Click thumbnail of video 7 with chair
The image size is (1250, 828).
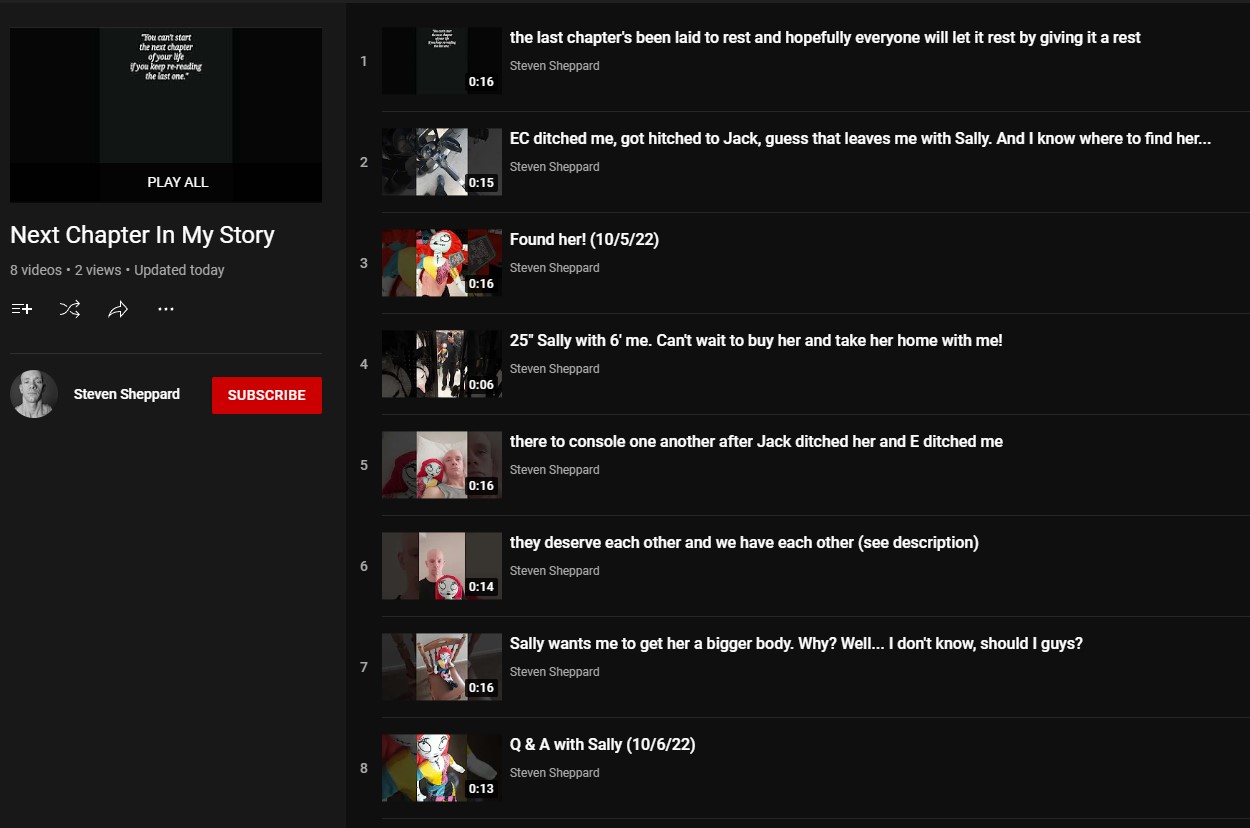[x=442, y=667]
